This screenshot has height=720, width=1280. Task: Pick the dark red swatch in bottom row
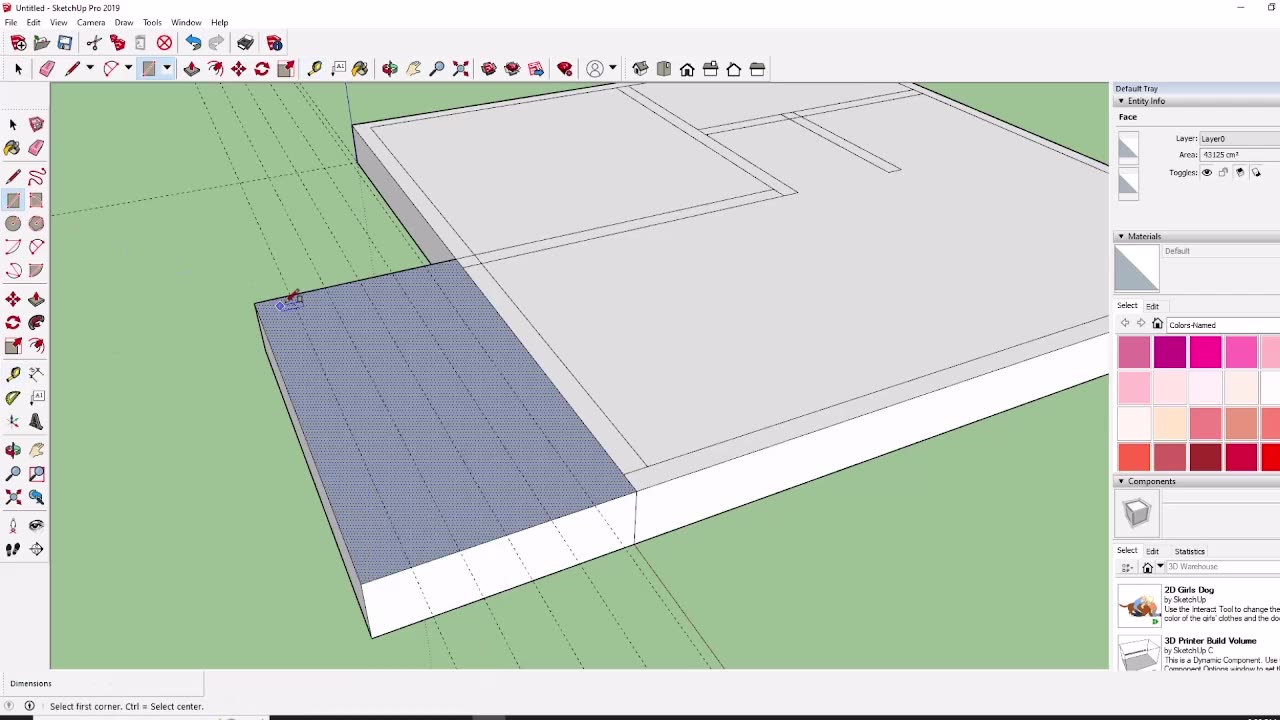click(x=1206, y=456)
